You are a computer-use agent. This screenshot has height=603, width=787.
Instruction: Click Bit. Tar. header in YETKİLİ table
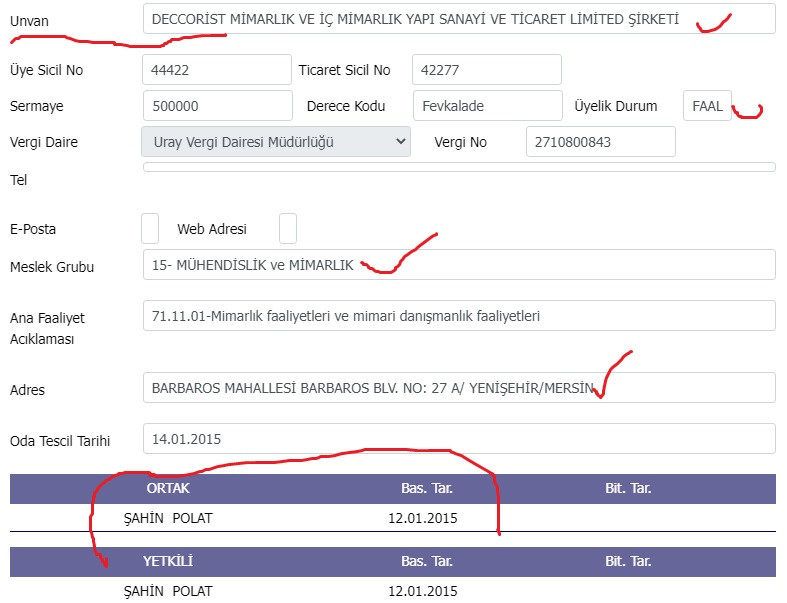(x=628, y=561)
